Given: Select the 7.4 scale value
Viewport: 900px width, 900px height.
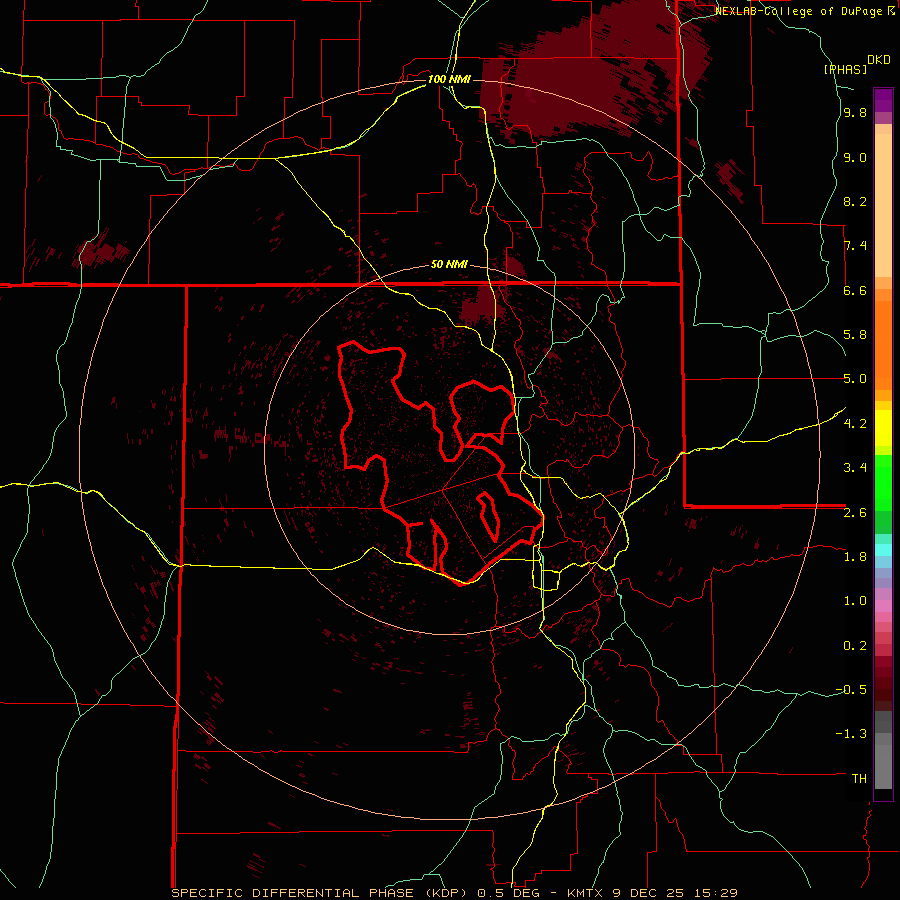Looking at the screenshot, I should pyautogui.click(x=855, y=246).
